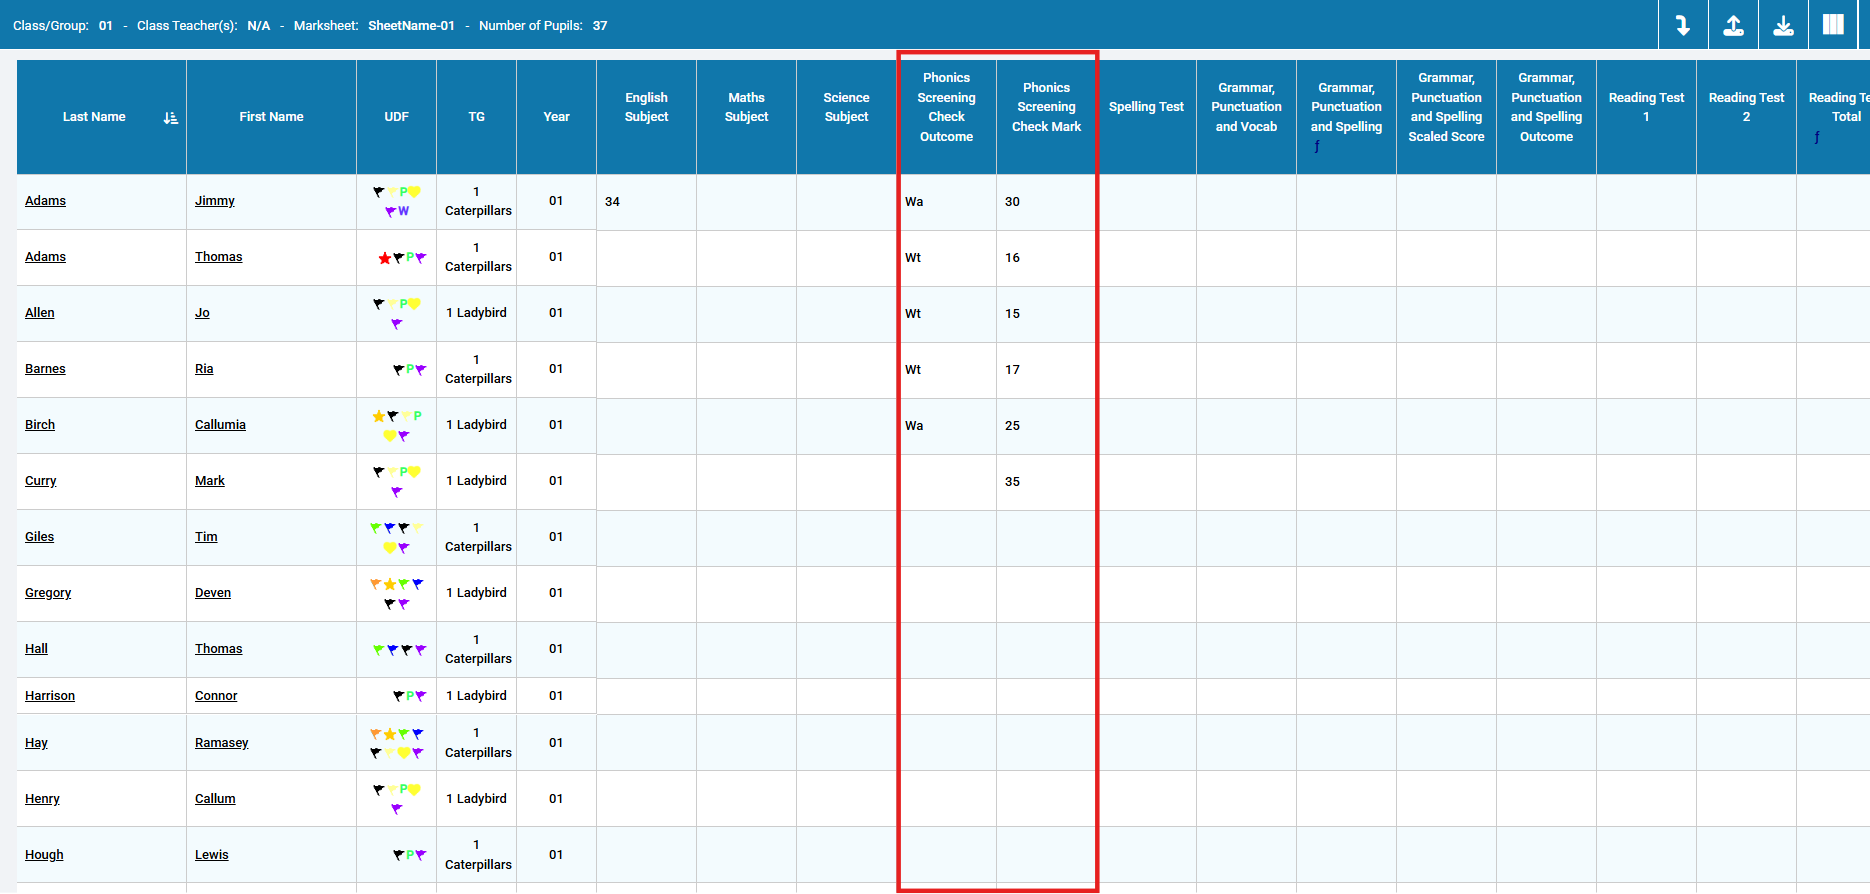Click the upload marksheet icon
The height and width of the screenshot is (894, 1870).
tap(1733, 25)
